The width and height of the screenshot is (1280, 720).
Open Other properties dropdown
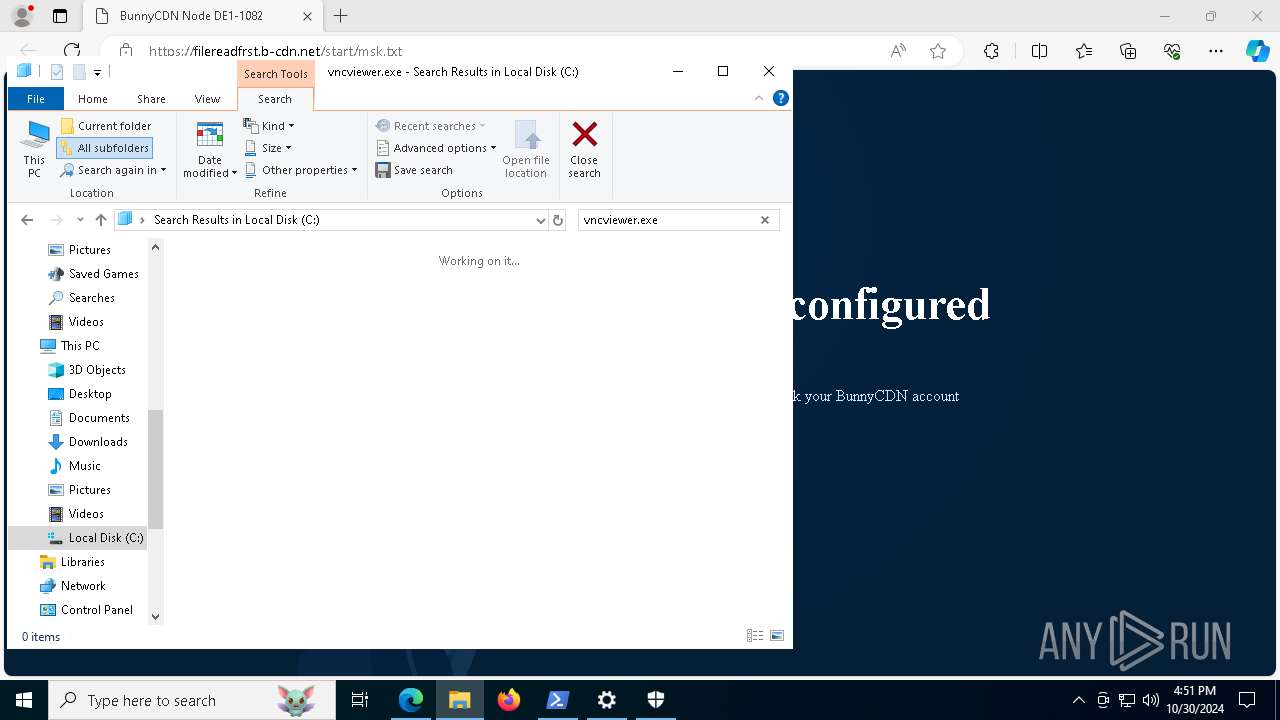point(301,170)
